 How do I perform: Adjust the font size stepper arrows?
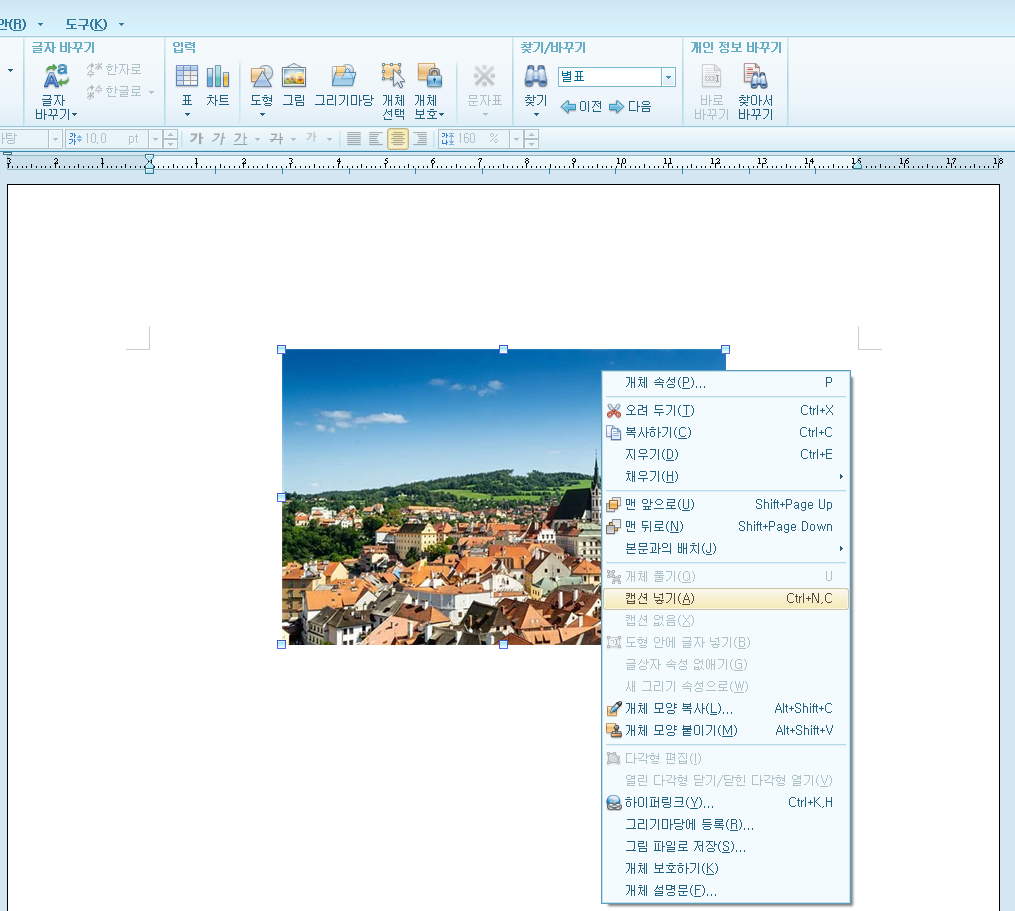170,139
